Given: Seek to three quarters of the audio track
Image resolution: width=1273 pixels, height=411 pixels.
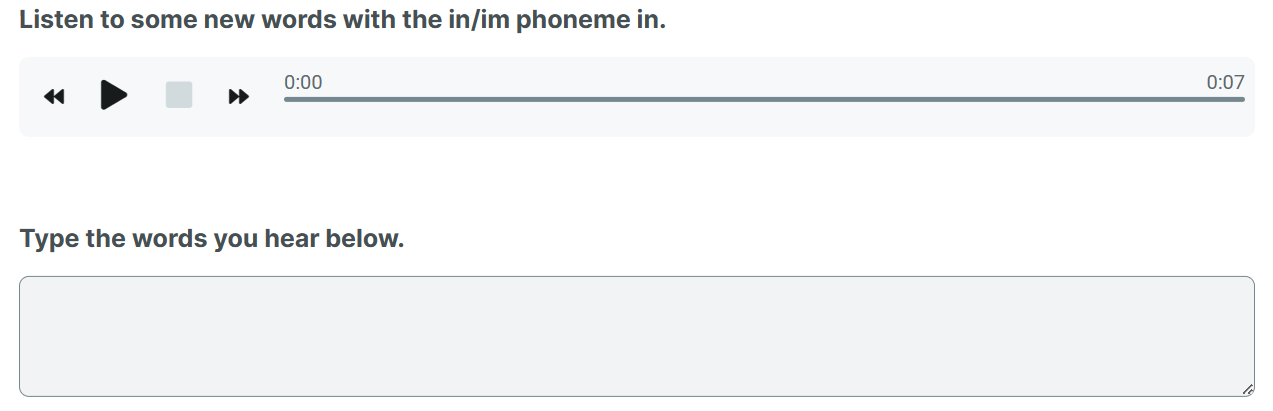Looking at the screenshot, I should (x=1004, y=99).
